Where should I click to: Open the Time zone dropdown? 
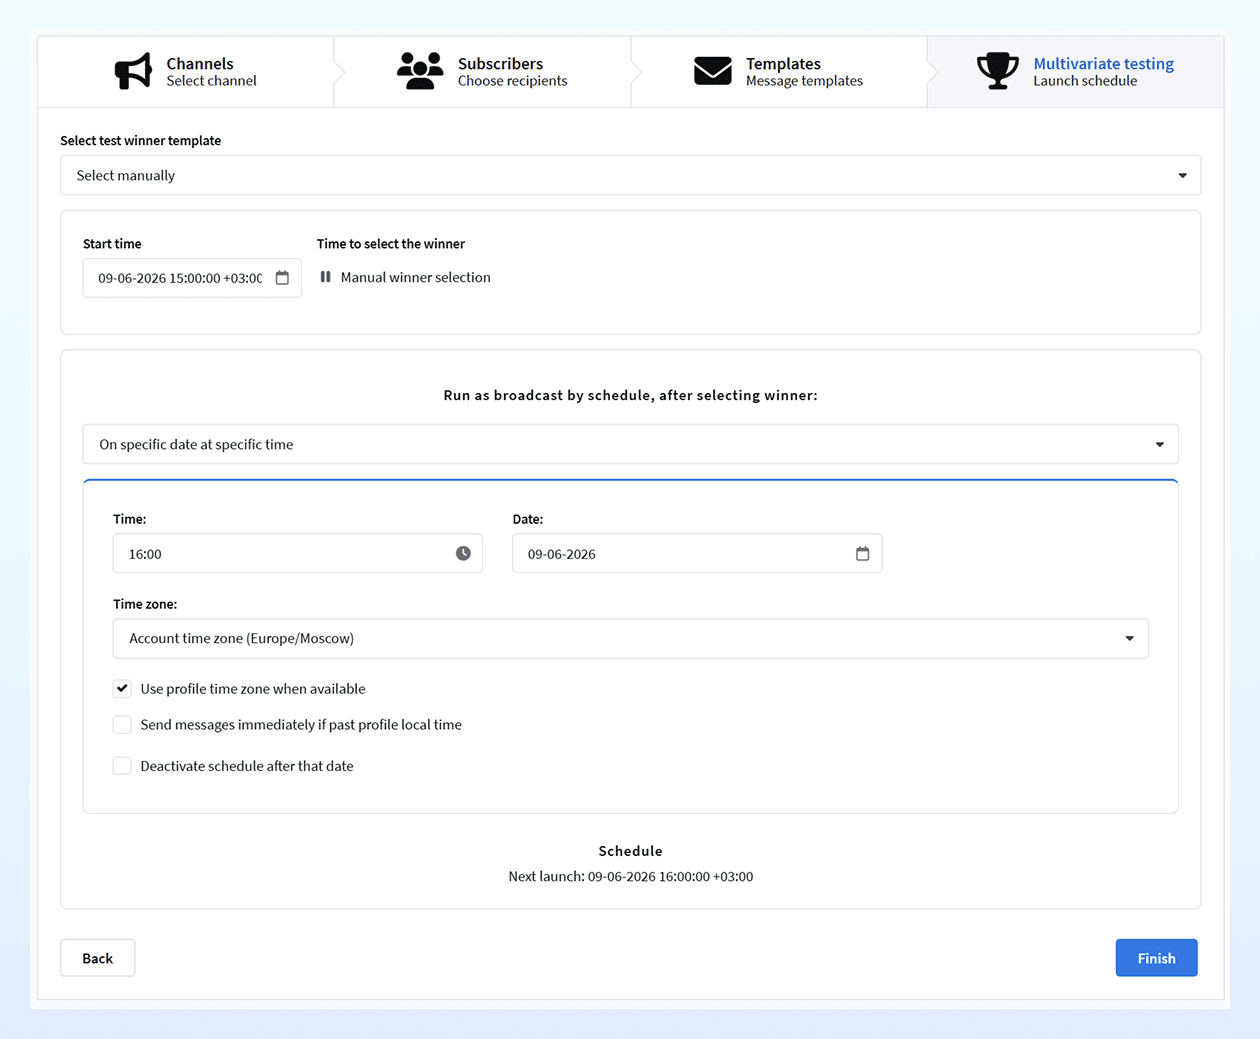click(630, 638)
